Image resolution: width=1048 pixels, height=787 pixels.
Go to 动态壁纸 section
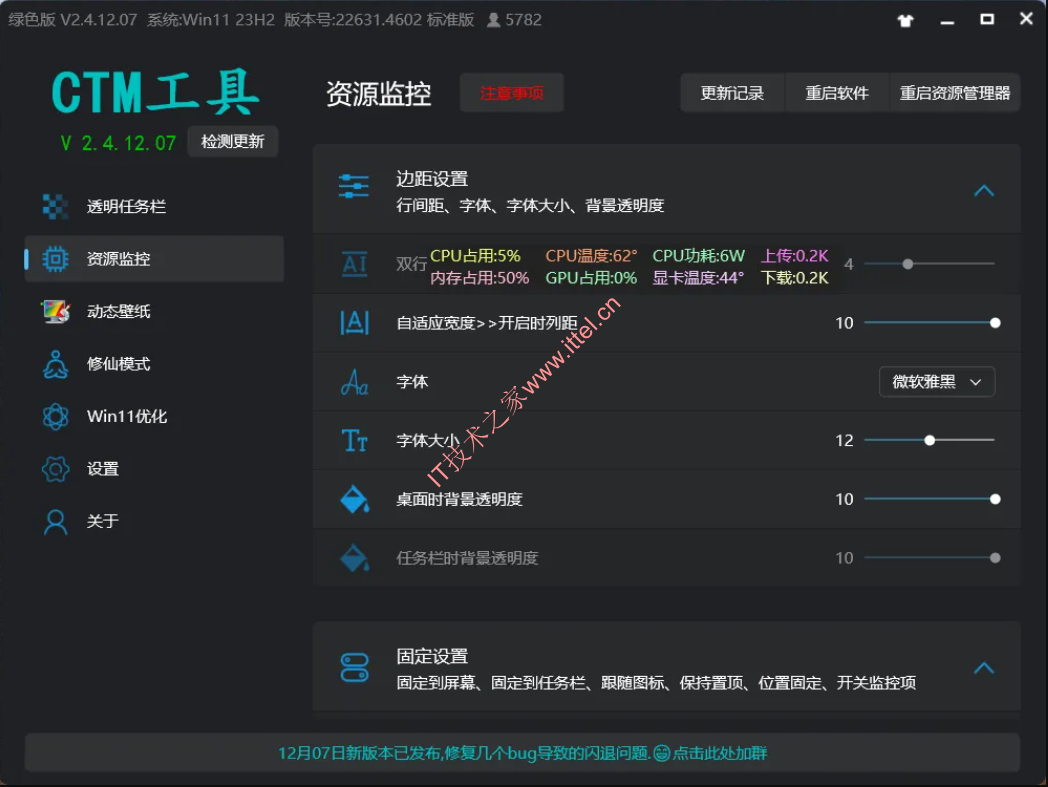pos(154,311)
